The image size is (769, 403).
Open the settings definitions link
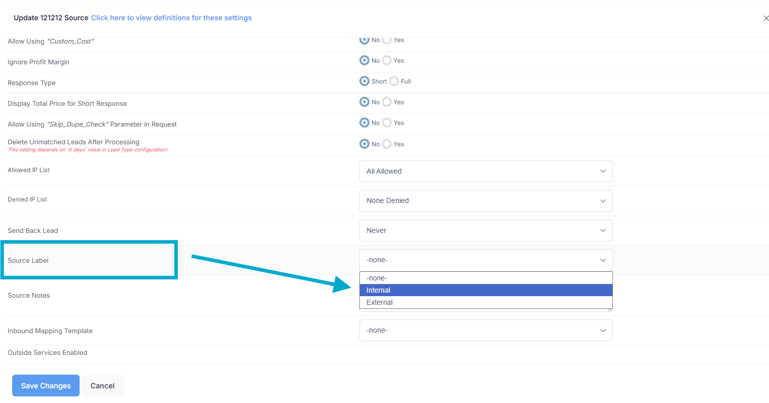click(171, 18)
